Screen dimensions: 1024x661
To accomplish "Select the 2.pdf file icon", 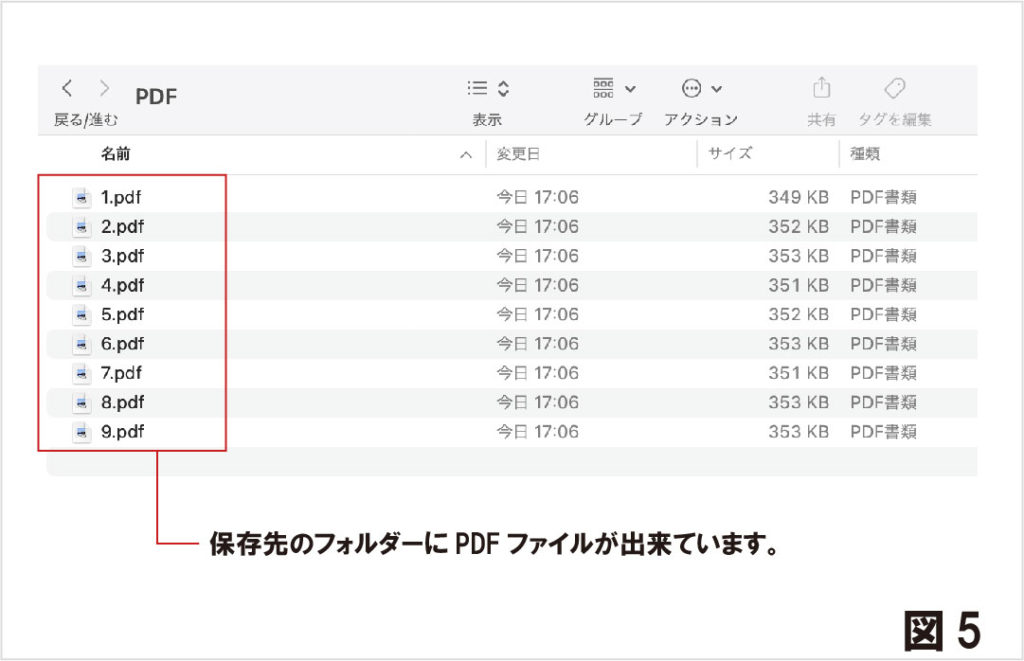I will point(82,227).
